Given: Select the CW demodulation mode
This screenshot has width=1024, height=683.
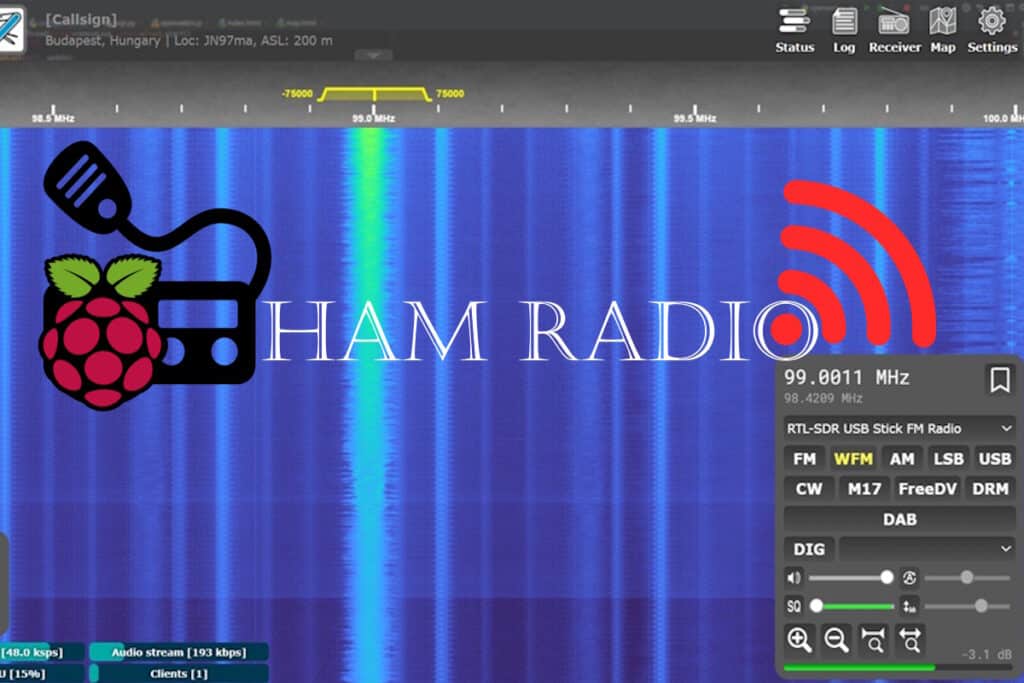Looking at the screenshot, I should (808, 488).
